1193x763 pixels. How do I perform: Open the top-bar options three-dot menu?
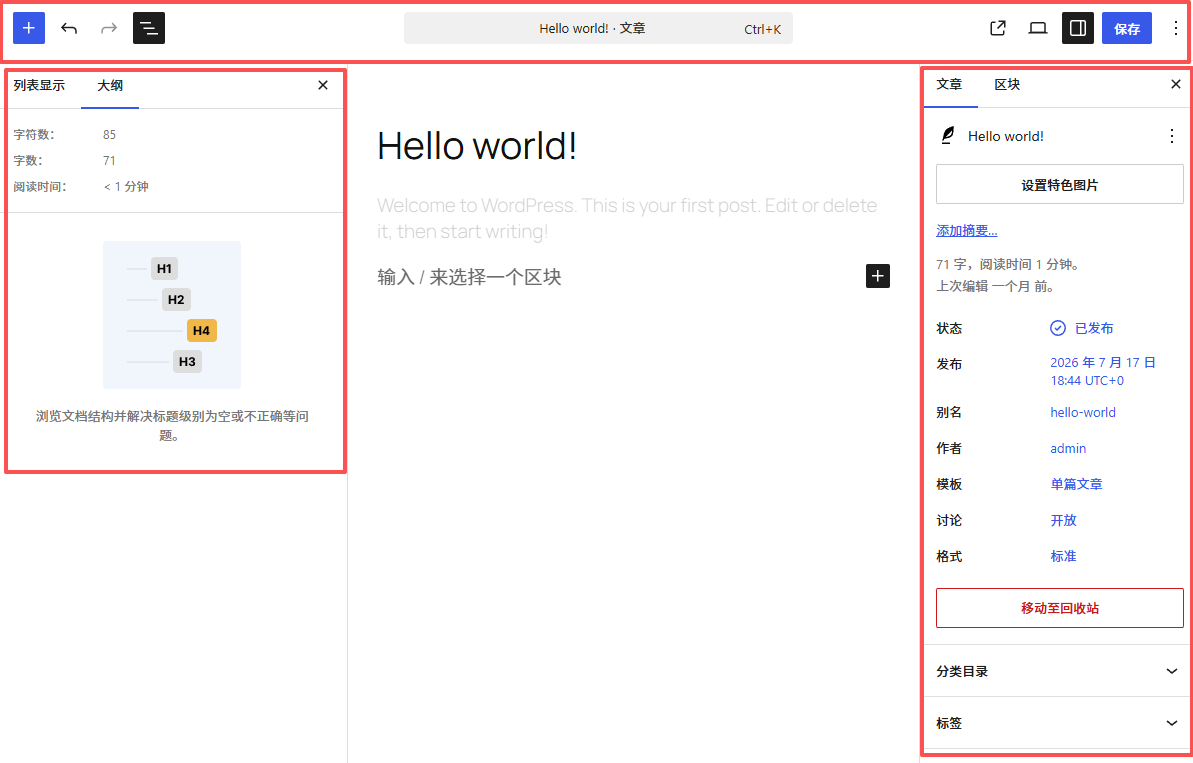pos(1176,28)
